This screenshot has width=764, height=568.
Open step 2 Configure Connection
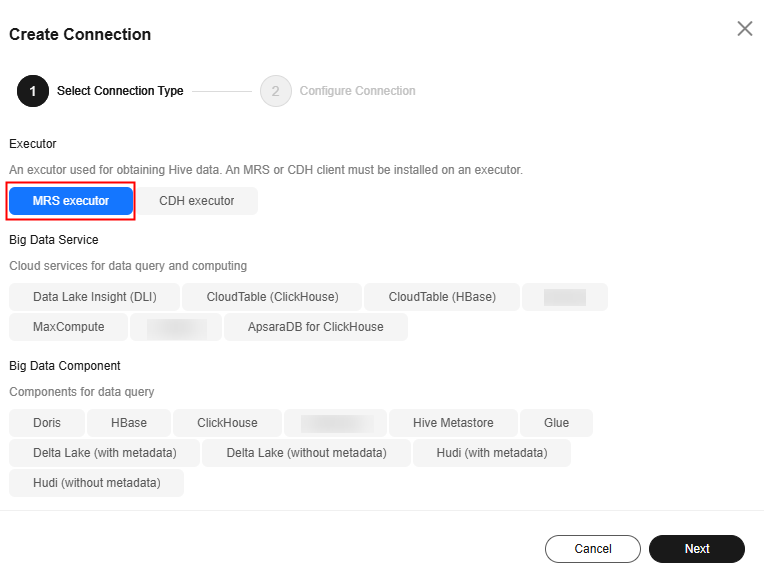(338, 91)
